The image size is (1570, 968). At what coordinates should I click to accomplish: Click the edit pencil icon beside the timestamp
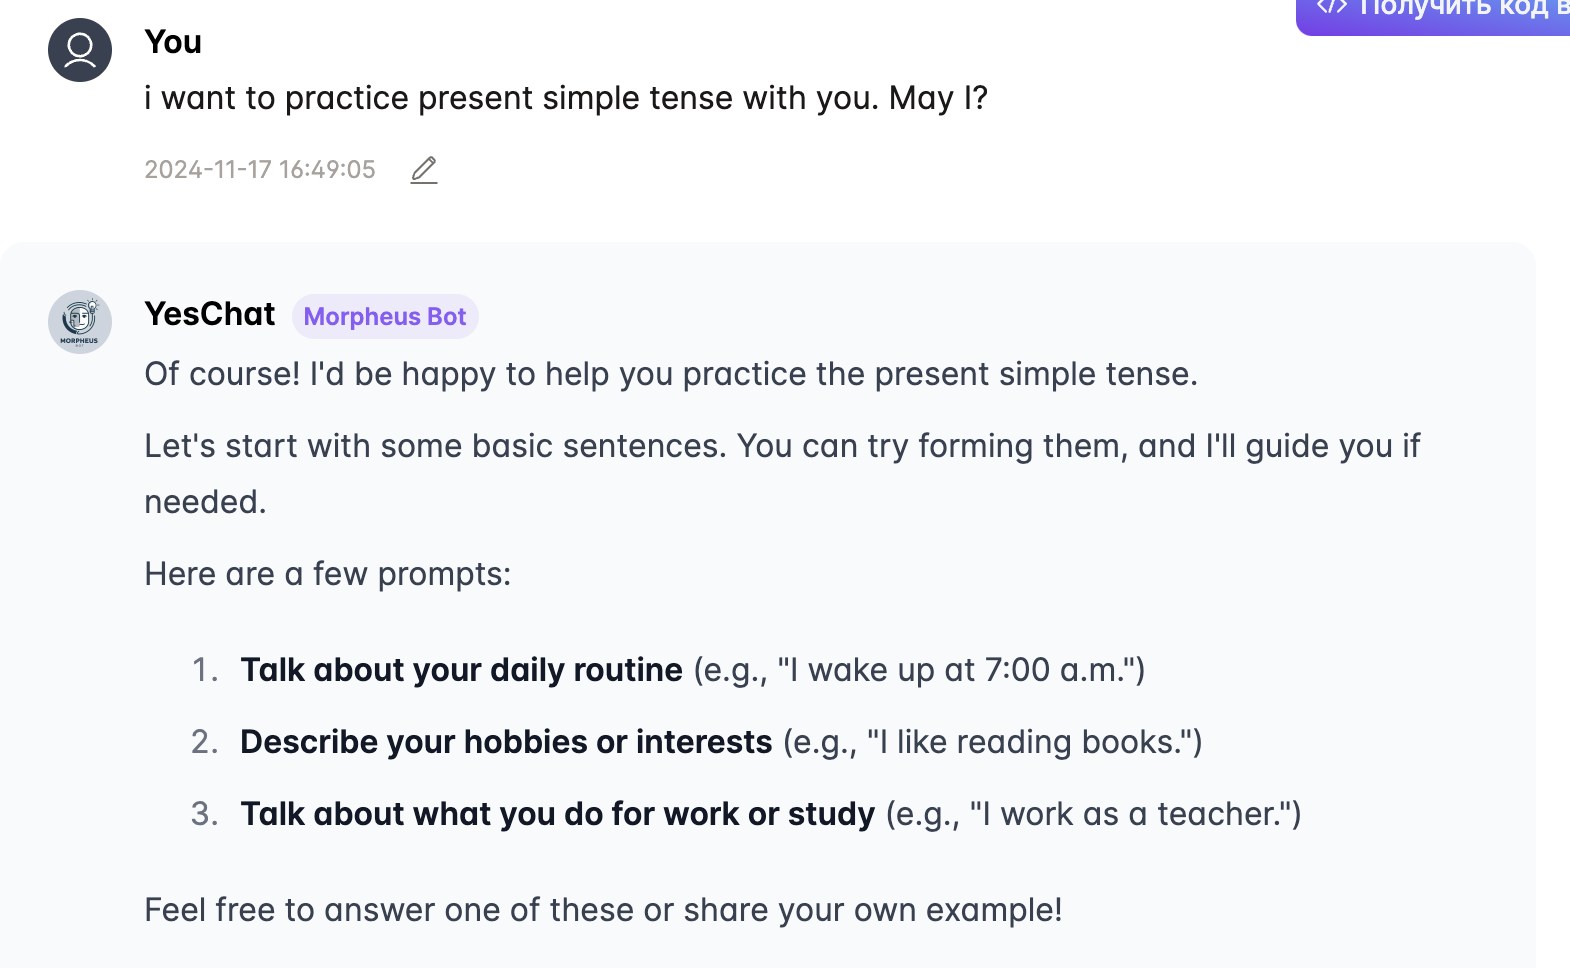tap(424, 170)
